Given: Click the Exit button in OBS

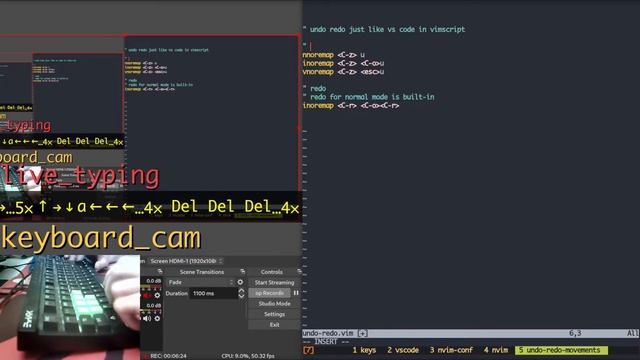Looking at the screenshot, I should [274, 325].
